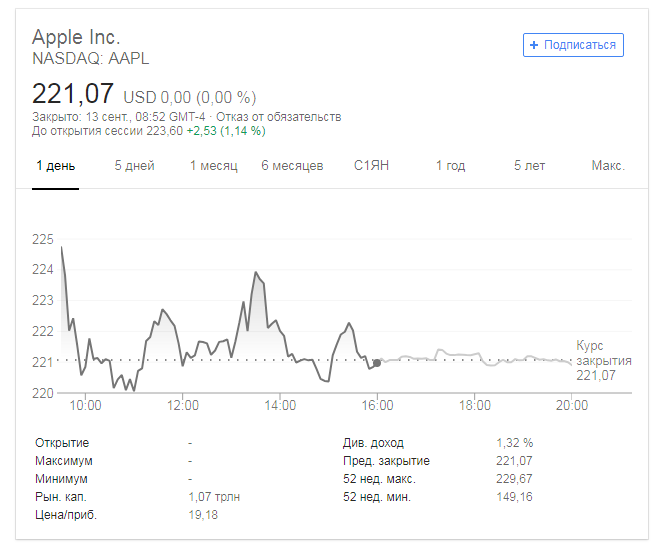Click the Див. доход value 1,32 %
Screen dimensions: 665x555
514,442
